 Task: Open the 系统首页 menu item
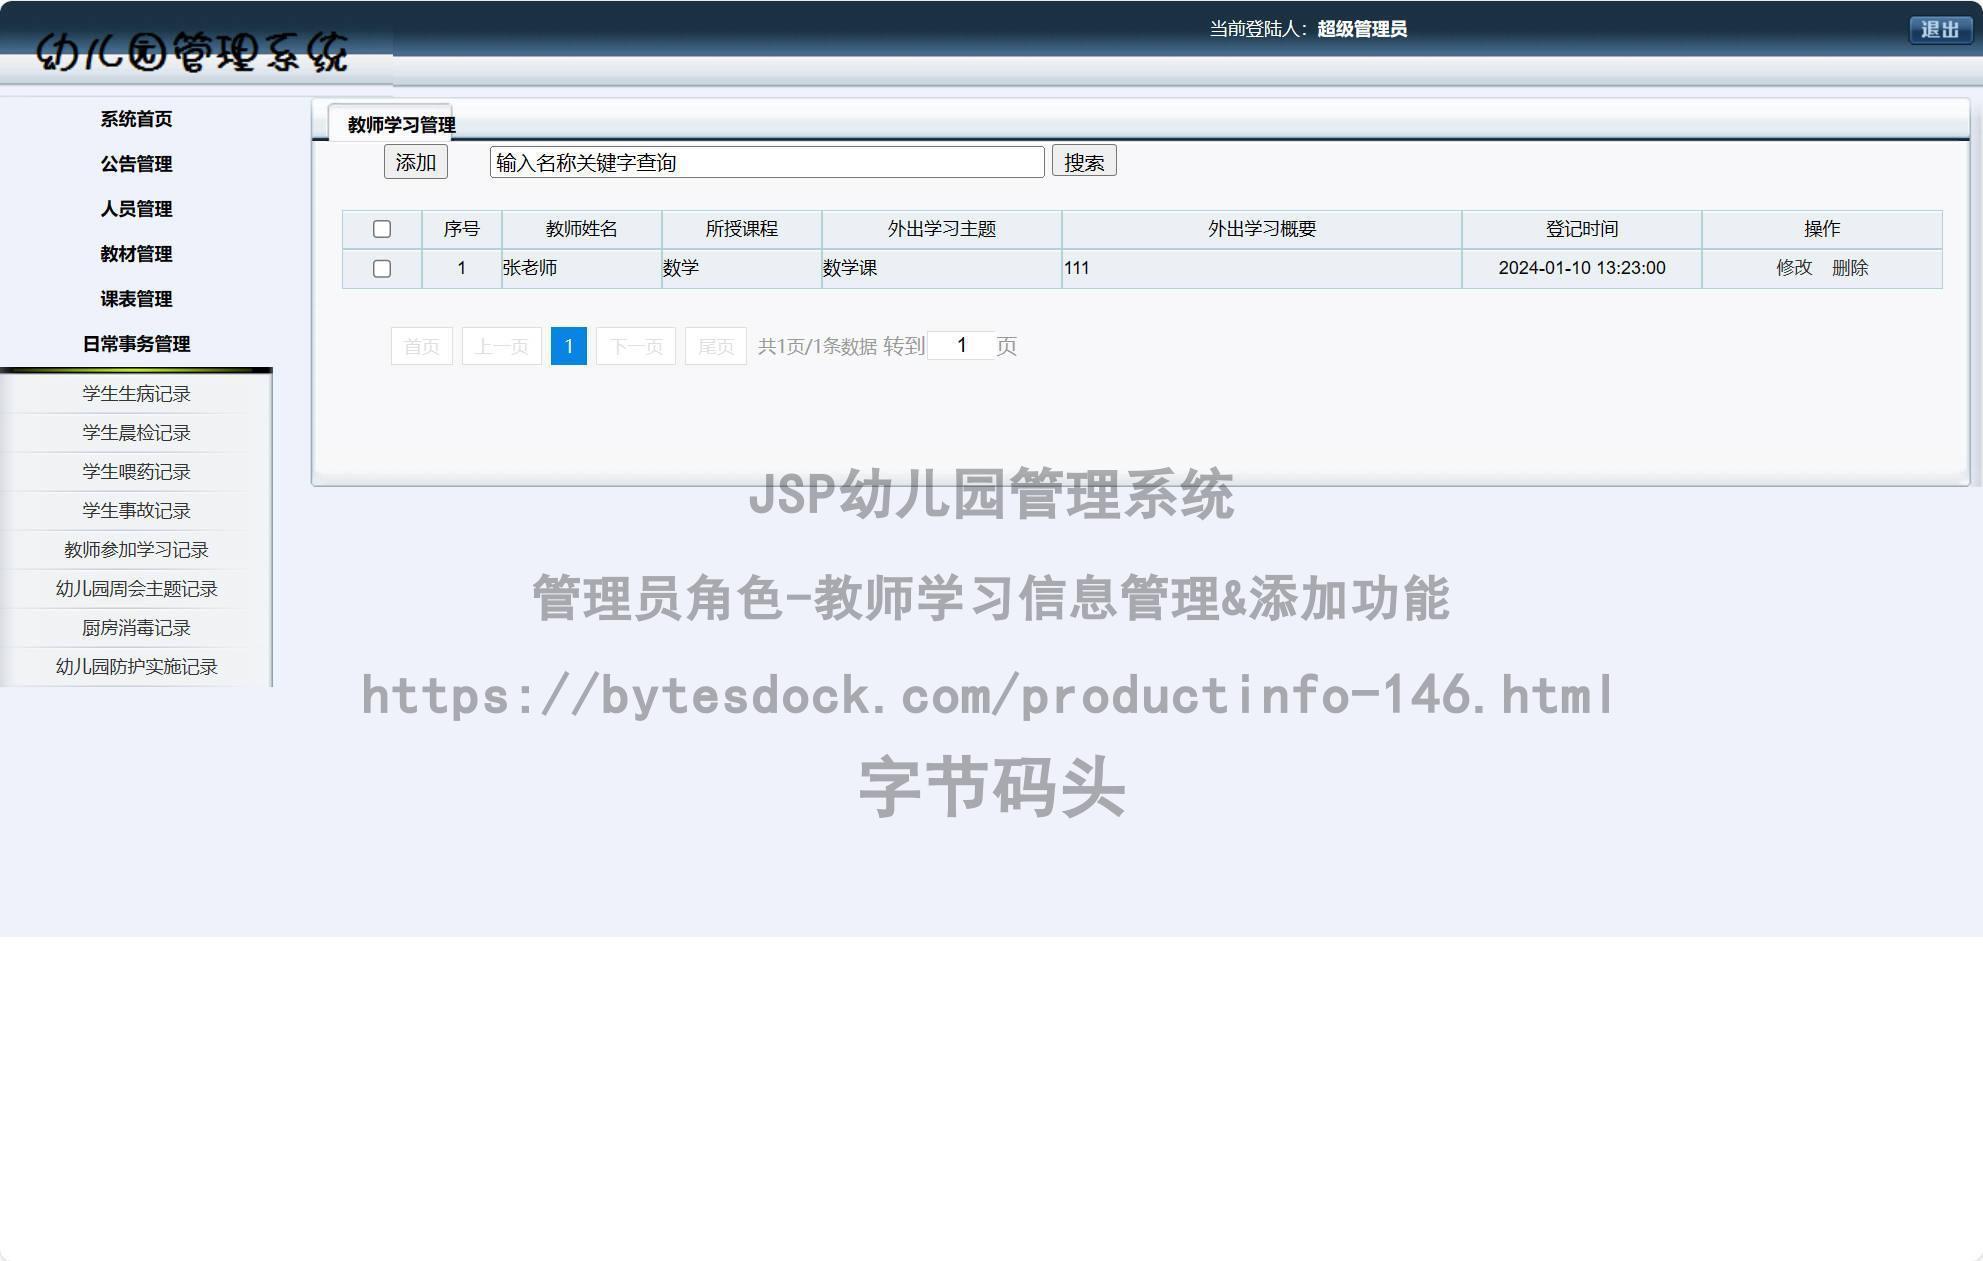pyautogui.click(x=136, y=118)
